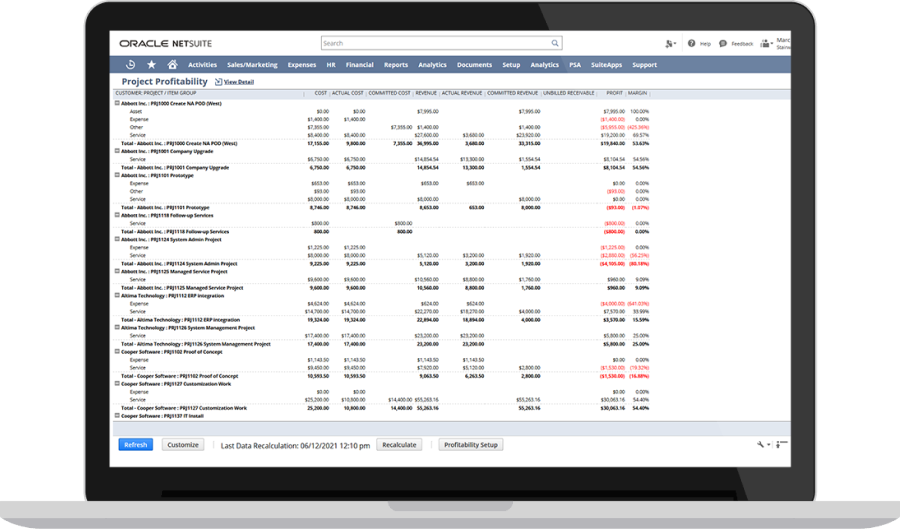Open the Setup menu
The width and height of the screenshot is (900, 529).
[x=511, y=65]
